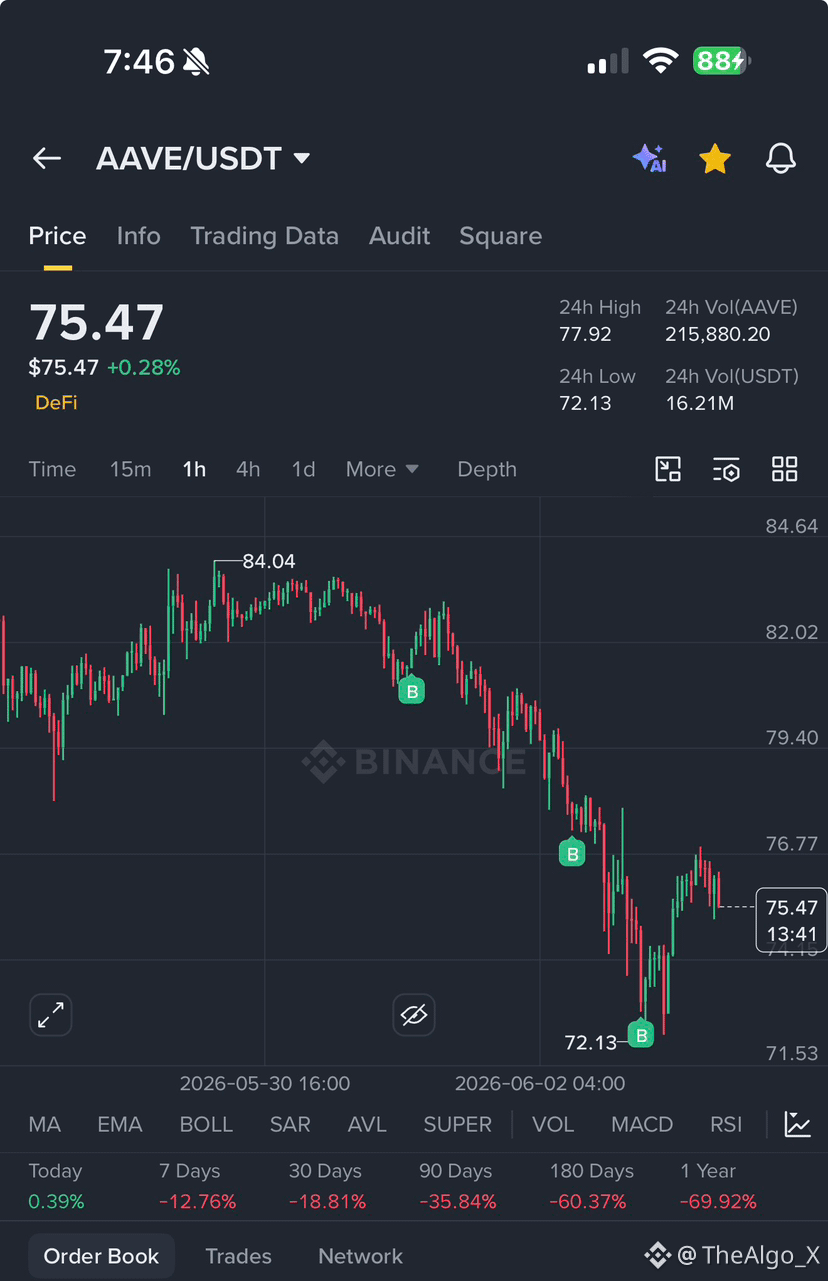Image resolution: width=828 pixels, height=1281 pixels.
Task: Switch to the Price tab
Action: coord(57,236)
